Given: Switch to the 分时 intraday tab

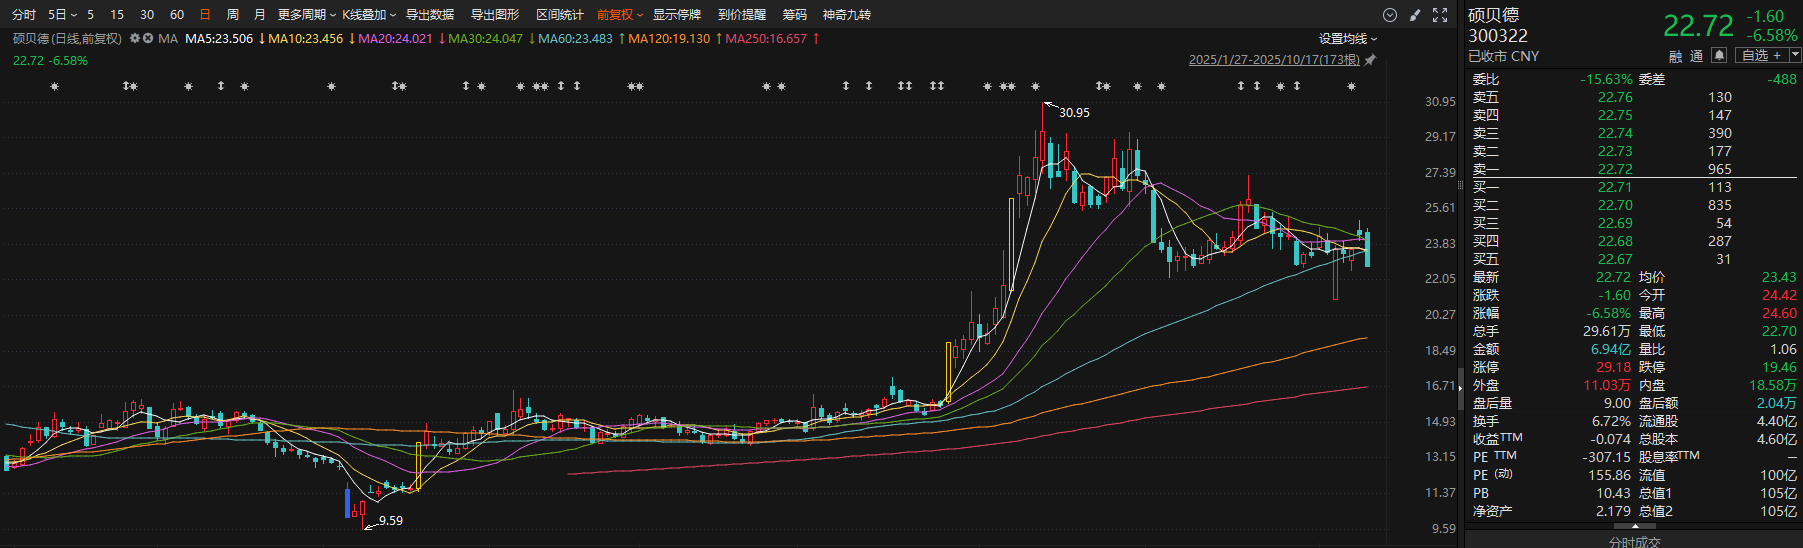Looking at the screenshot, I should 24,15.
